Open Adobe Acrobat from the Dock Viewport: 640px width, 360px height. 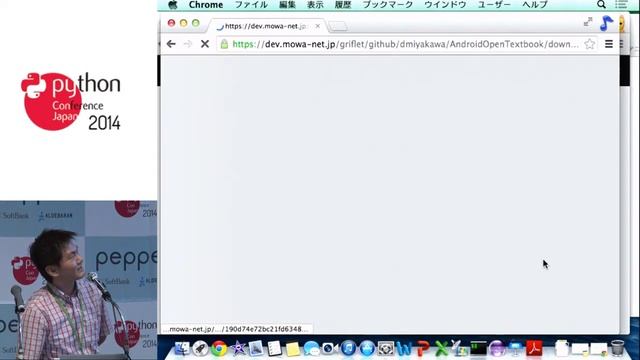(x=534, y=349)
